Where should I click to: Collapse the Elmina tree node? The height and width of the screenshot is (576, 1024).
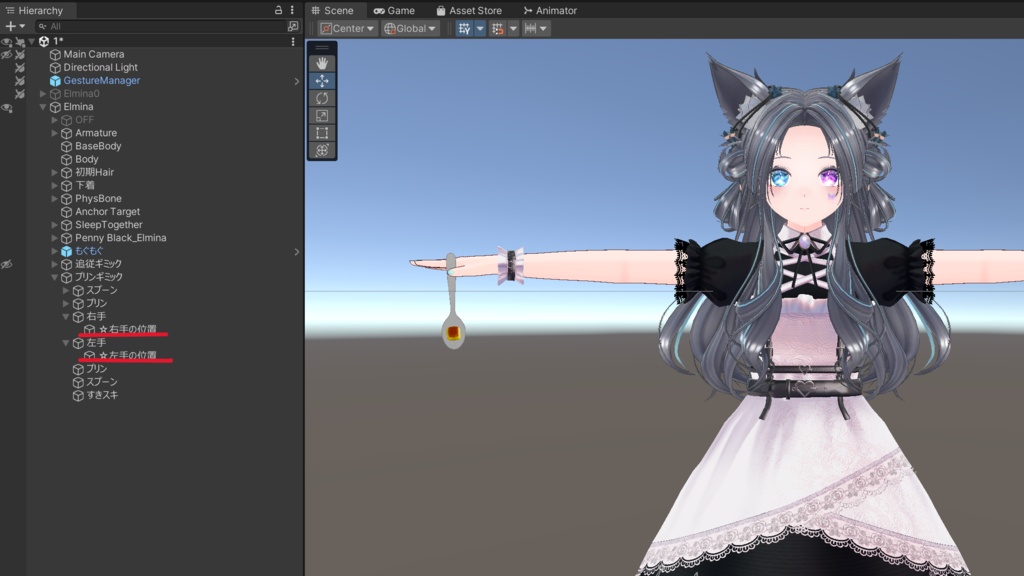point(43,107)
